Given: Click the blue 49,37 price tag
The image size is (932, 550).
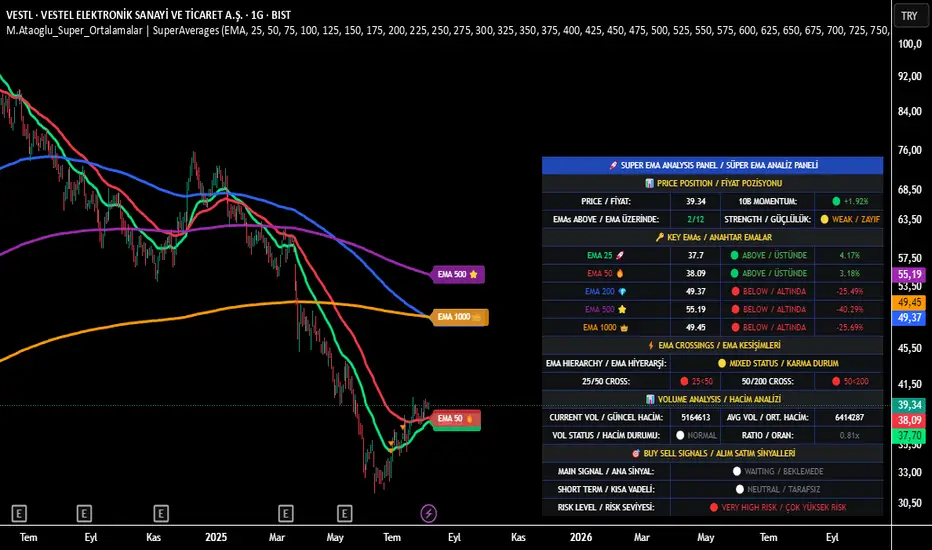Looking at the screenshot, I should tap(910, 317).
